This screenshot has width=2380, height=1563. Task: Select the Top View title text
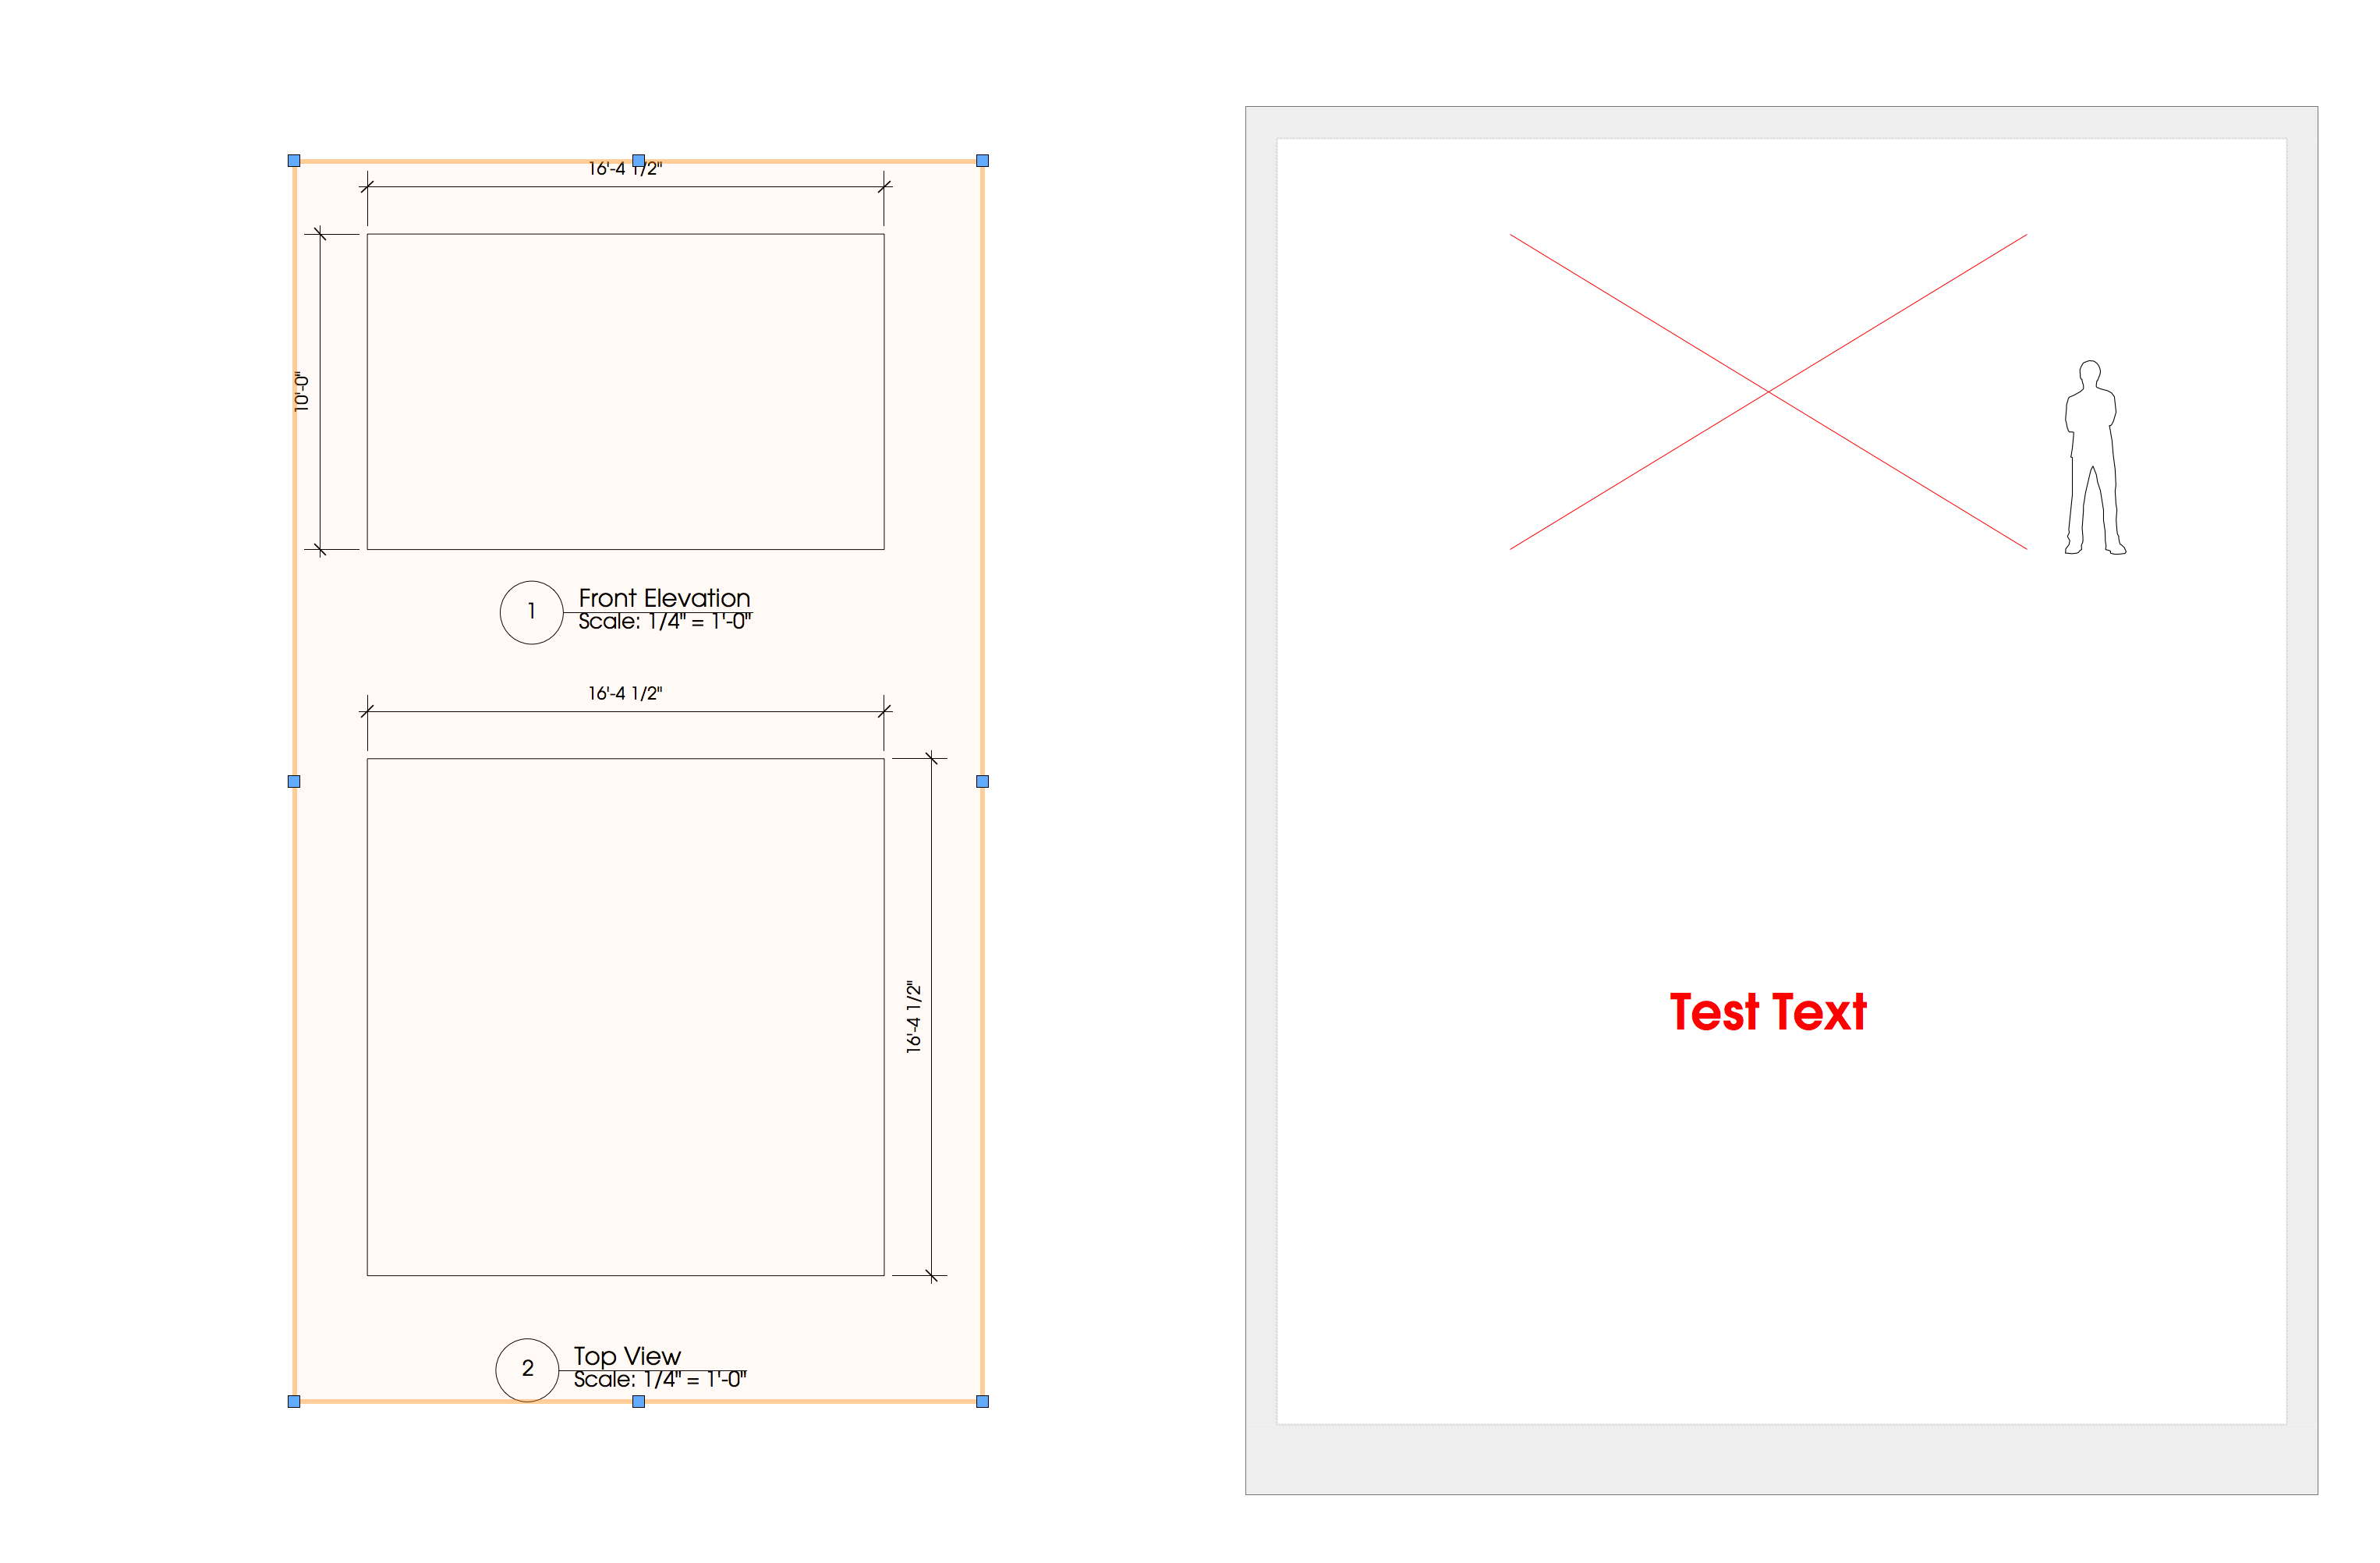(627, 1356)
